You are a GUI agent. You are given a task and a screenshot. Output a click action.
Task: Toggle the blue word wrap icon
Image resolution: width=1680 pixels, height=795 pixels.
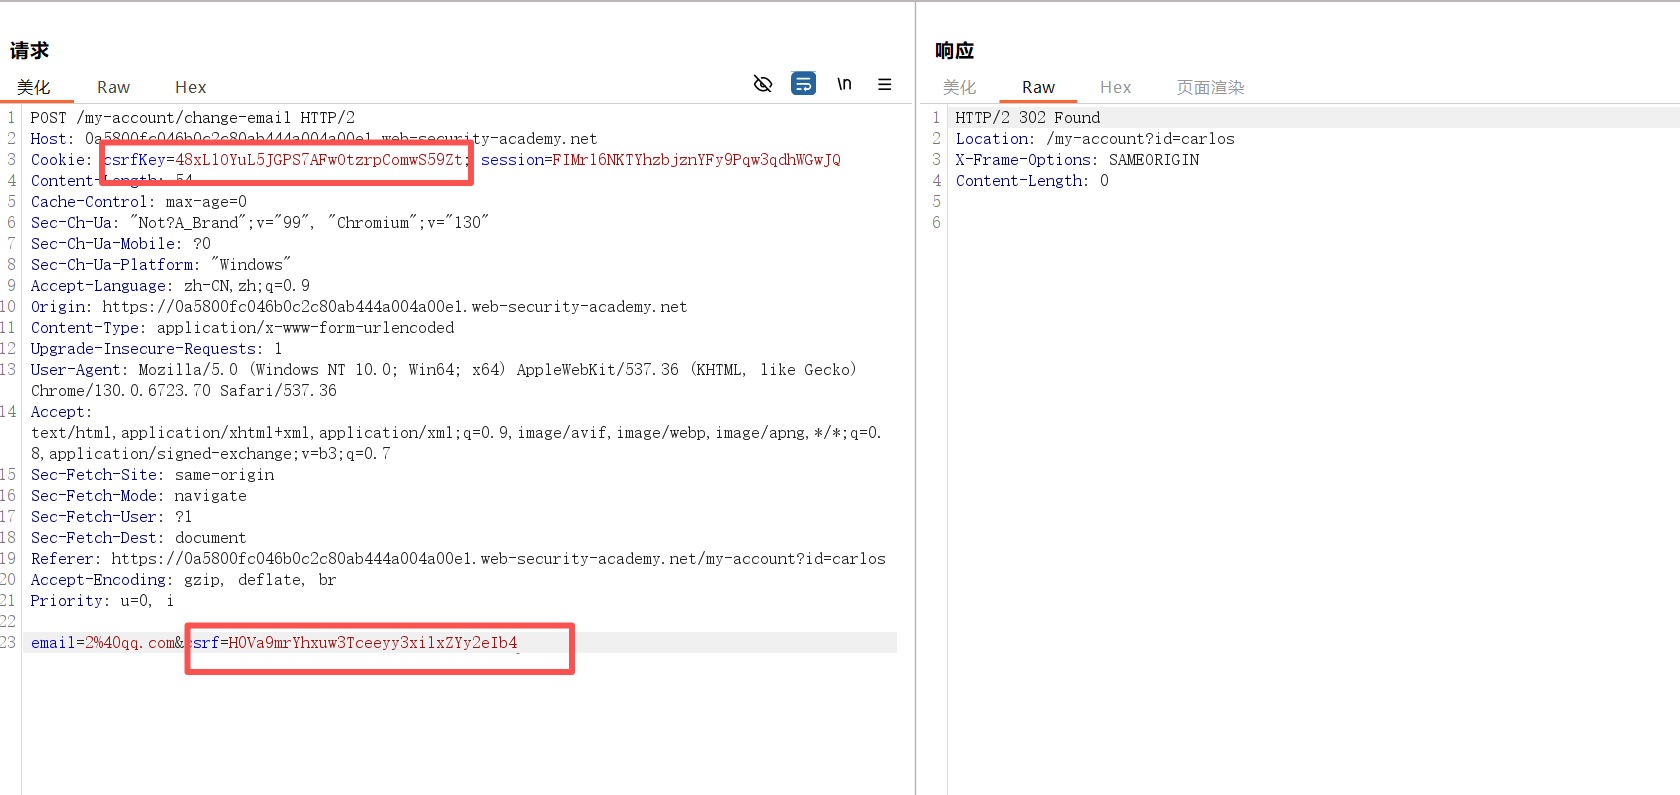coord(803,84)
